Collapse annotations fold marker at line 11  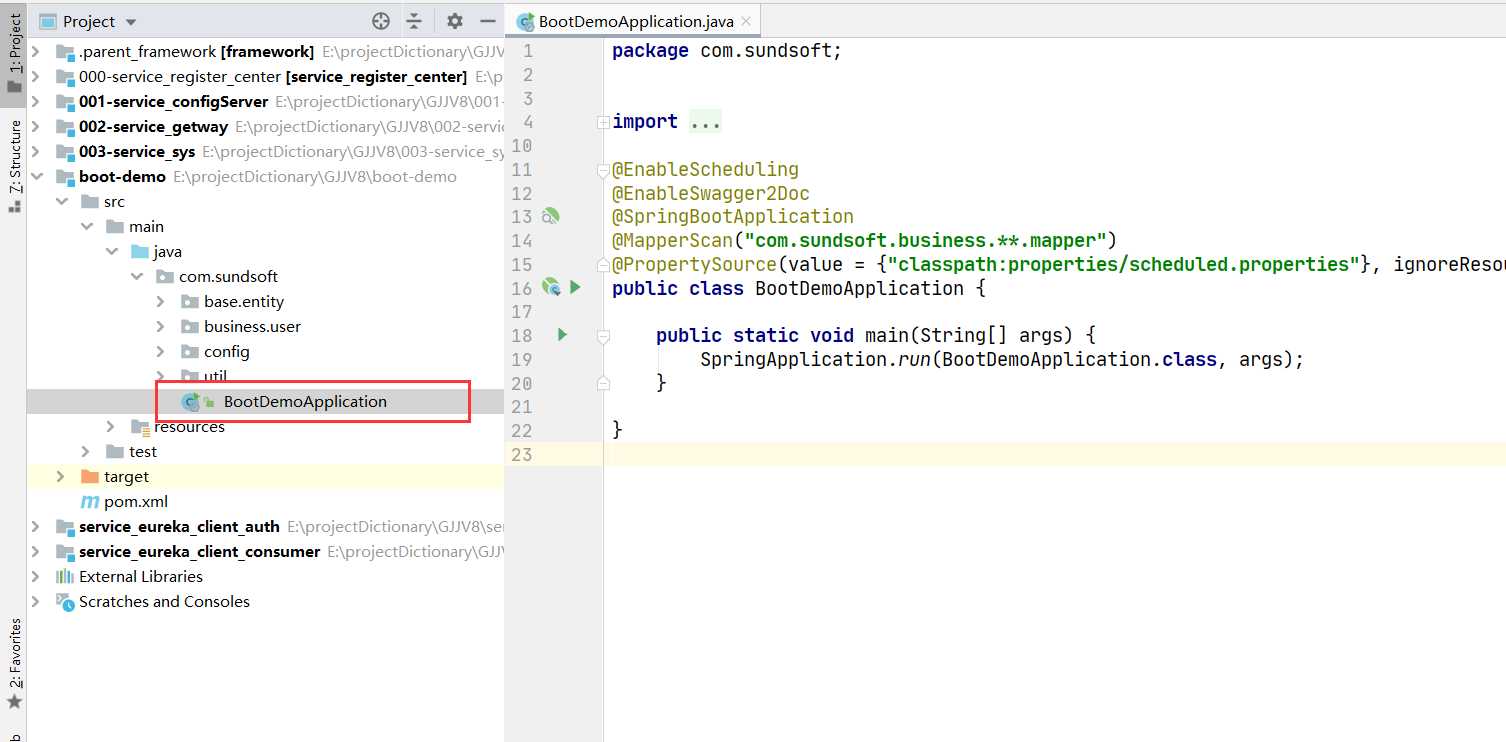click(602, 169)
